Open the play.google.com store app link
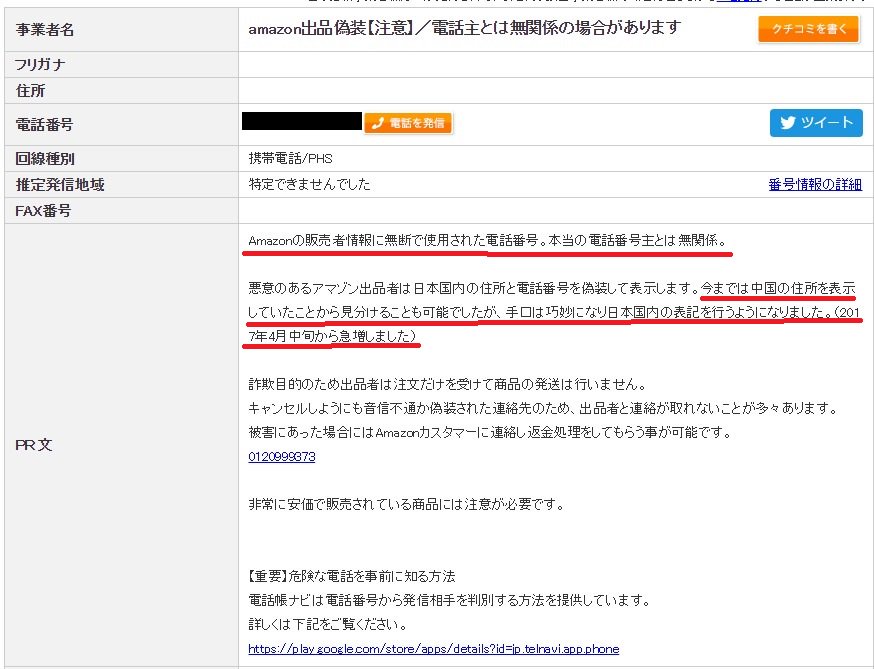874x669 pixels. pyautogui.click(x=434, y=649)
